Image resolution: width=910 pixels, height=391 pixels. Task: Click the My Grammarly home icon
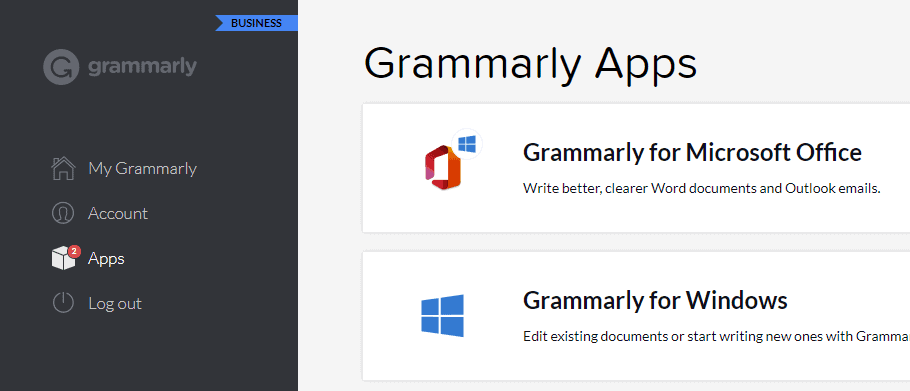[x=63, y=168]
